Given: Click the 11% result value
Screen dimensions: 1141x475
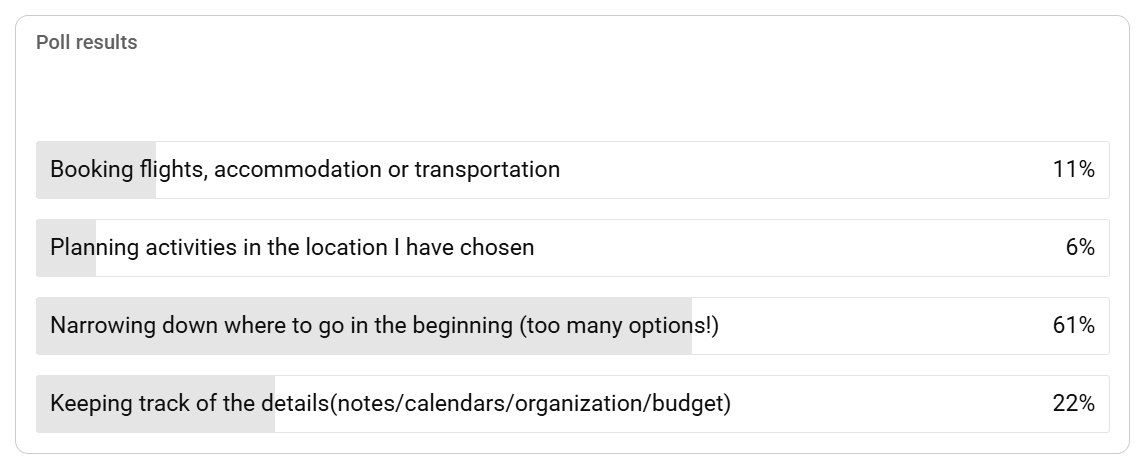Looking at the screenshot, I should (x=1073, y=170).
